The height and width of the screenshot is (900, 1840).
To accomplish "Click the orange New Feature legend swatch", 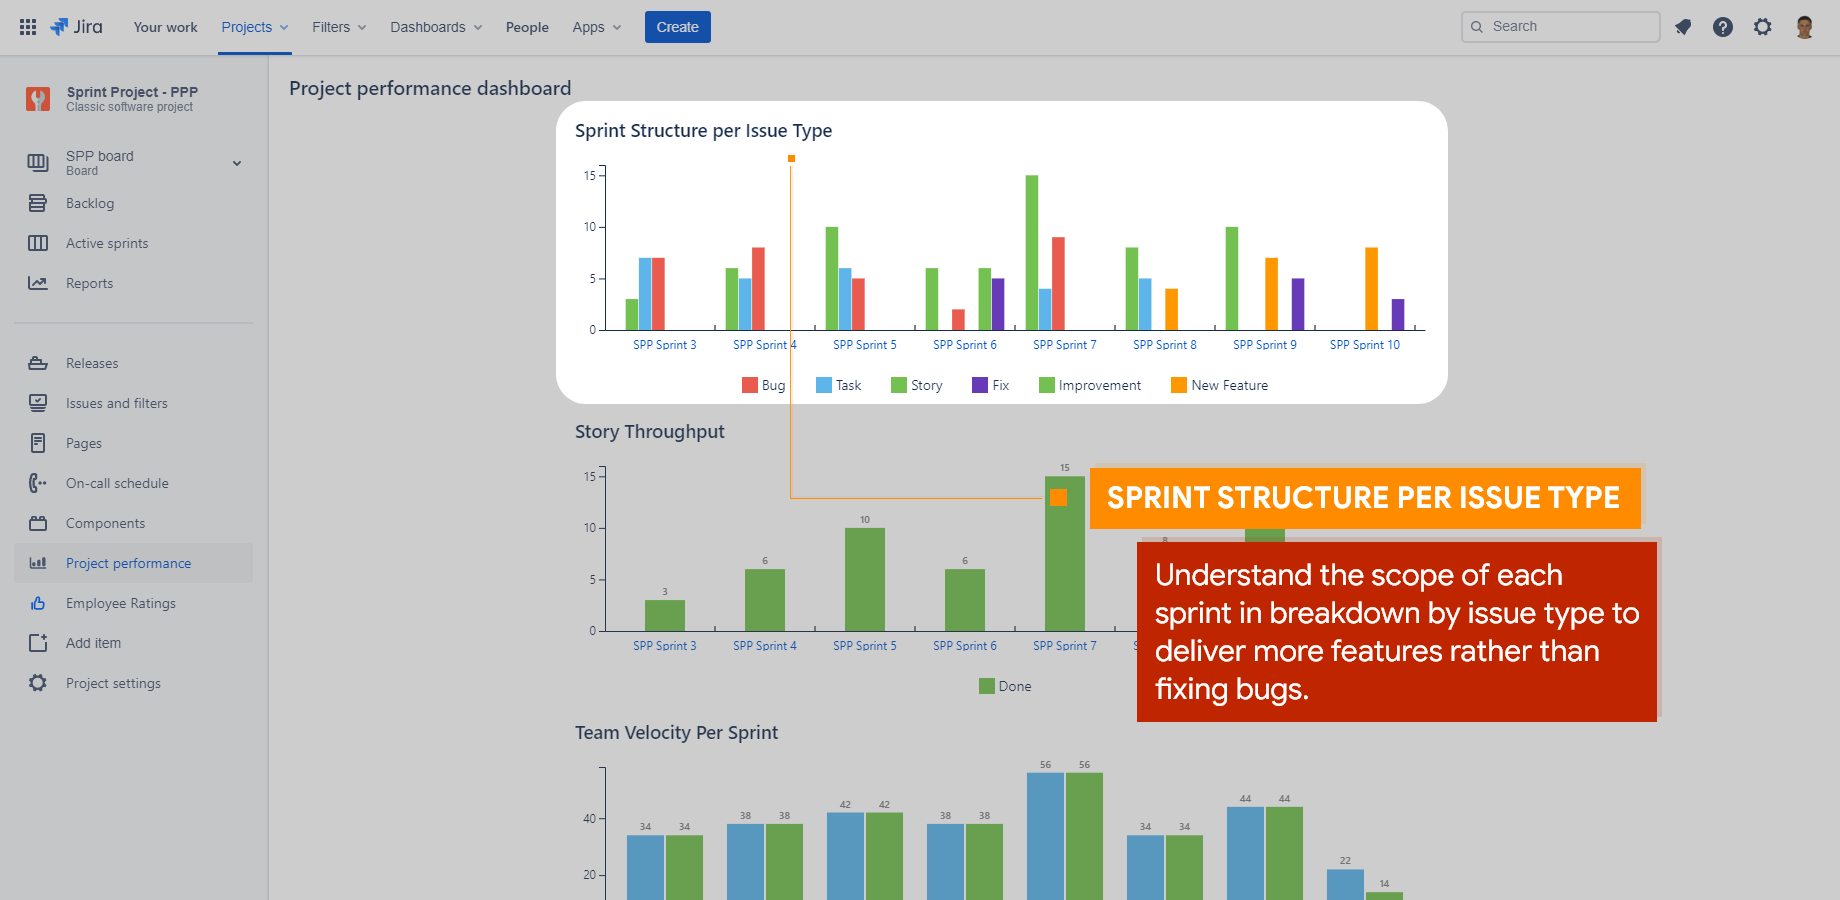I will [1179, 385].
